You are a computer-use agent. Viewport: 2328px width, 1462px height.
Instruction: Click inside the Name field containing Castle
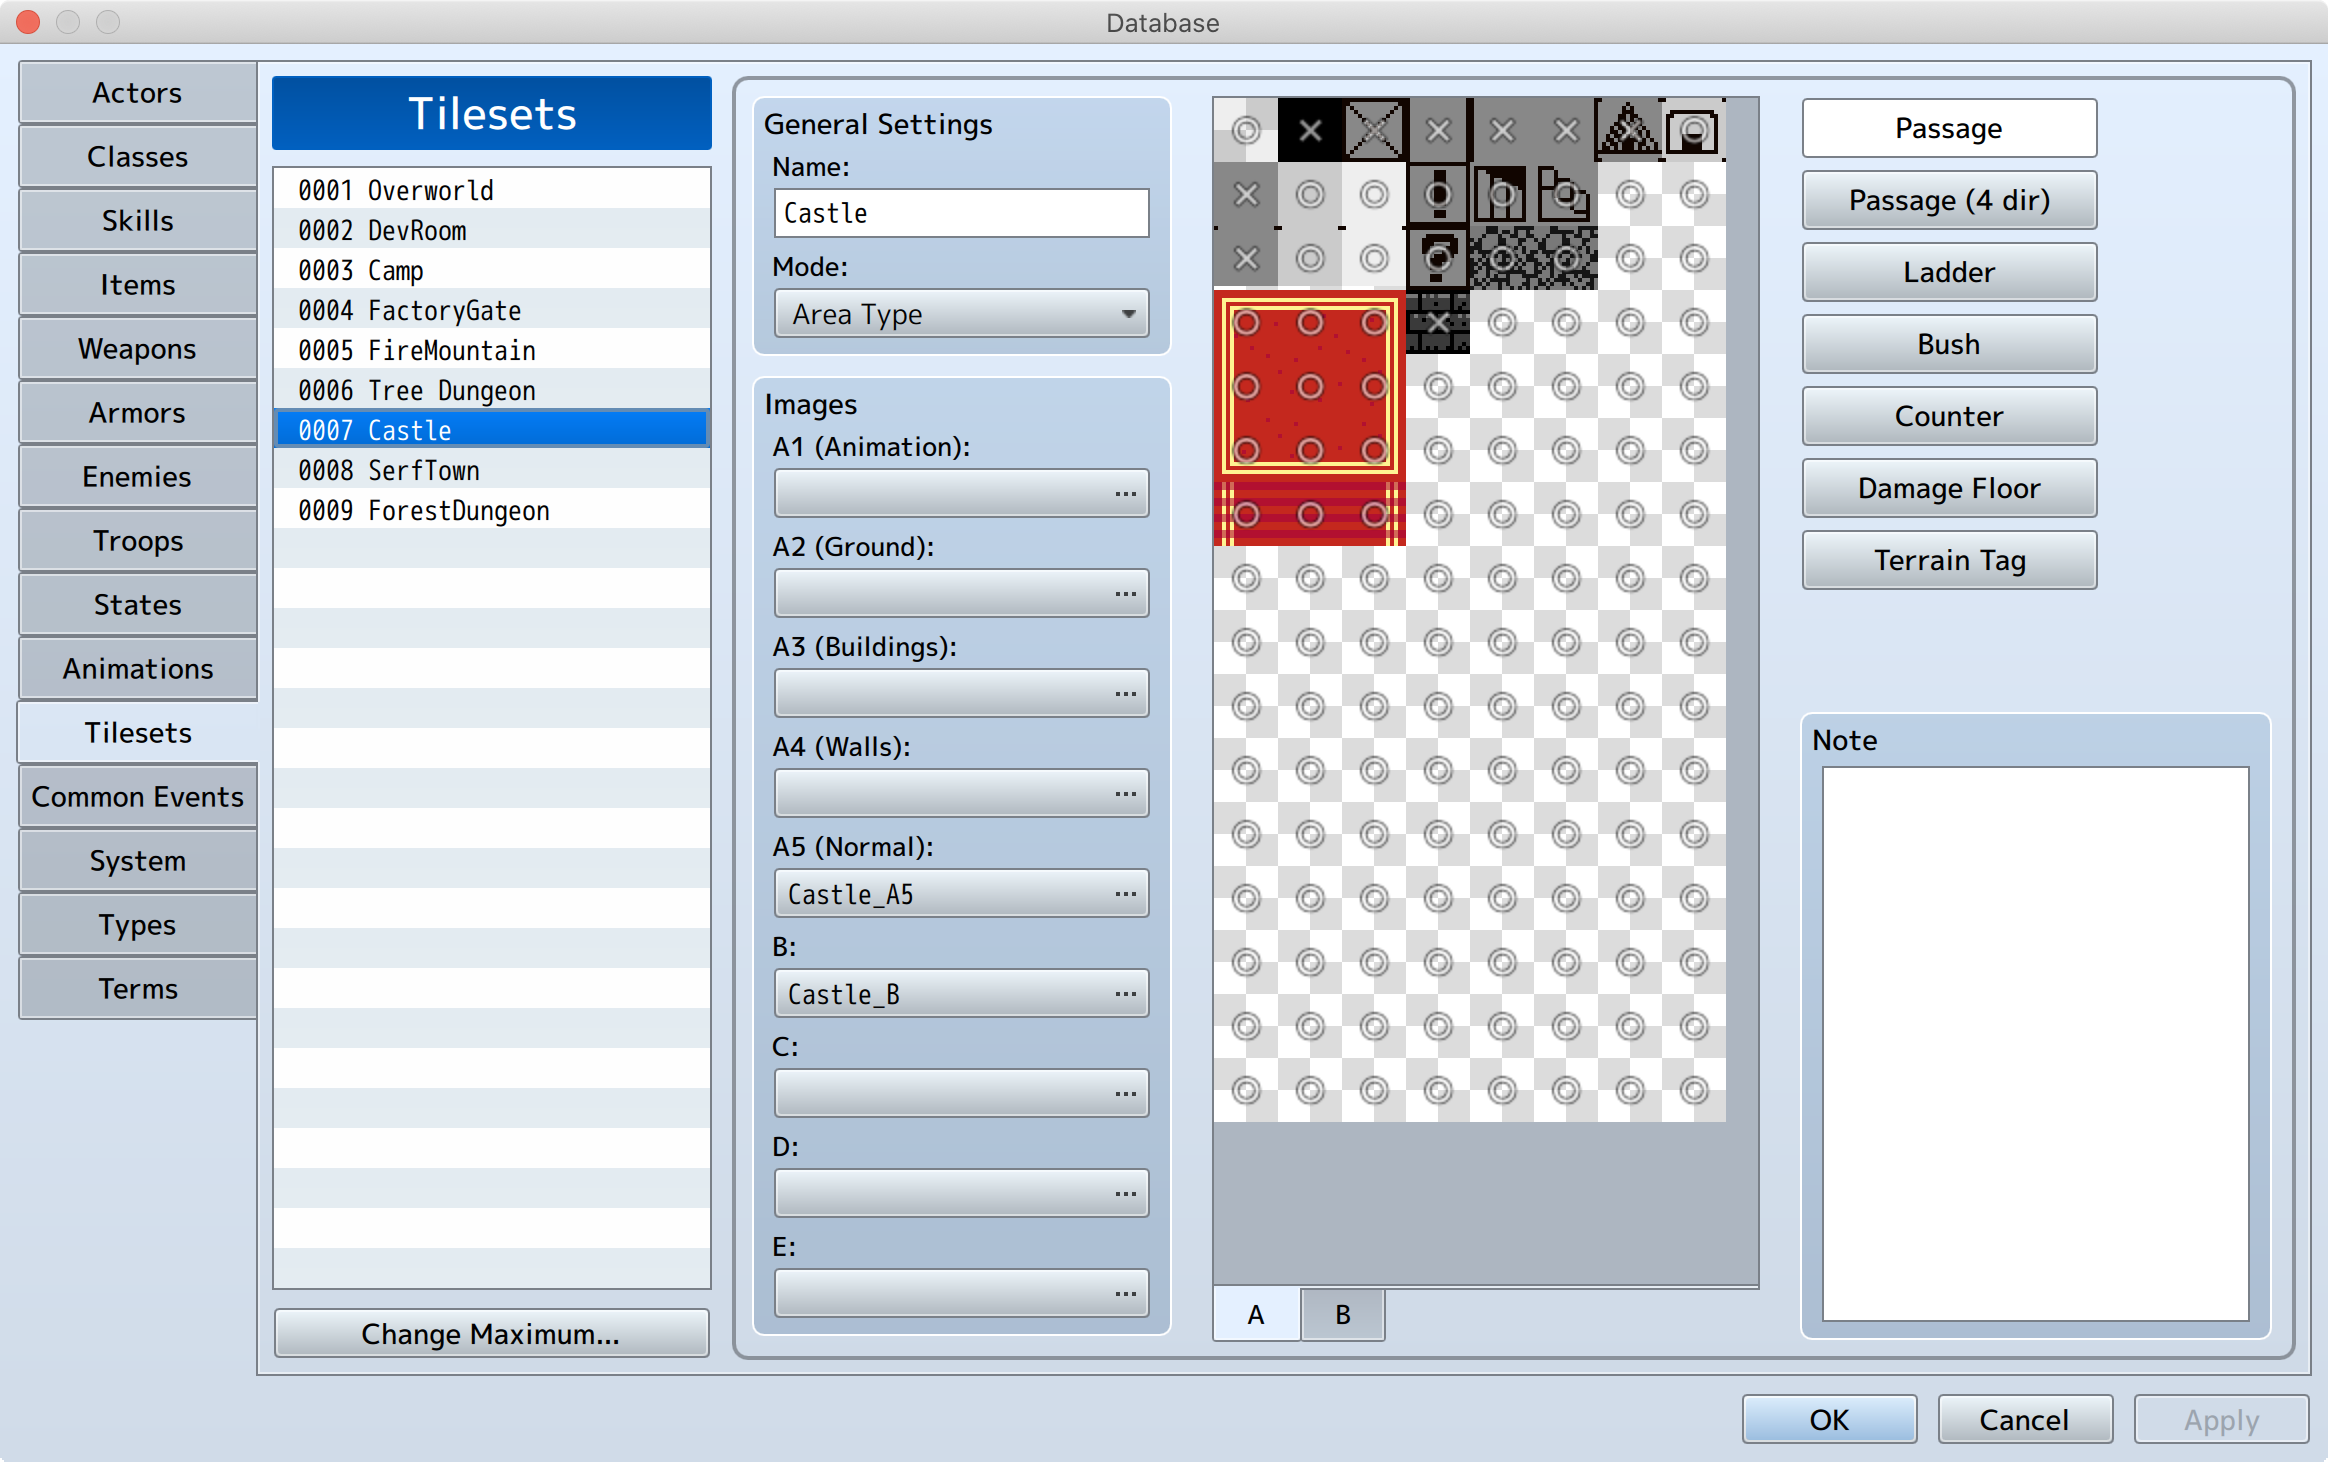(x=960, y=212)
